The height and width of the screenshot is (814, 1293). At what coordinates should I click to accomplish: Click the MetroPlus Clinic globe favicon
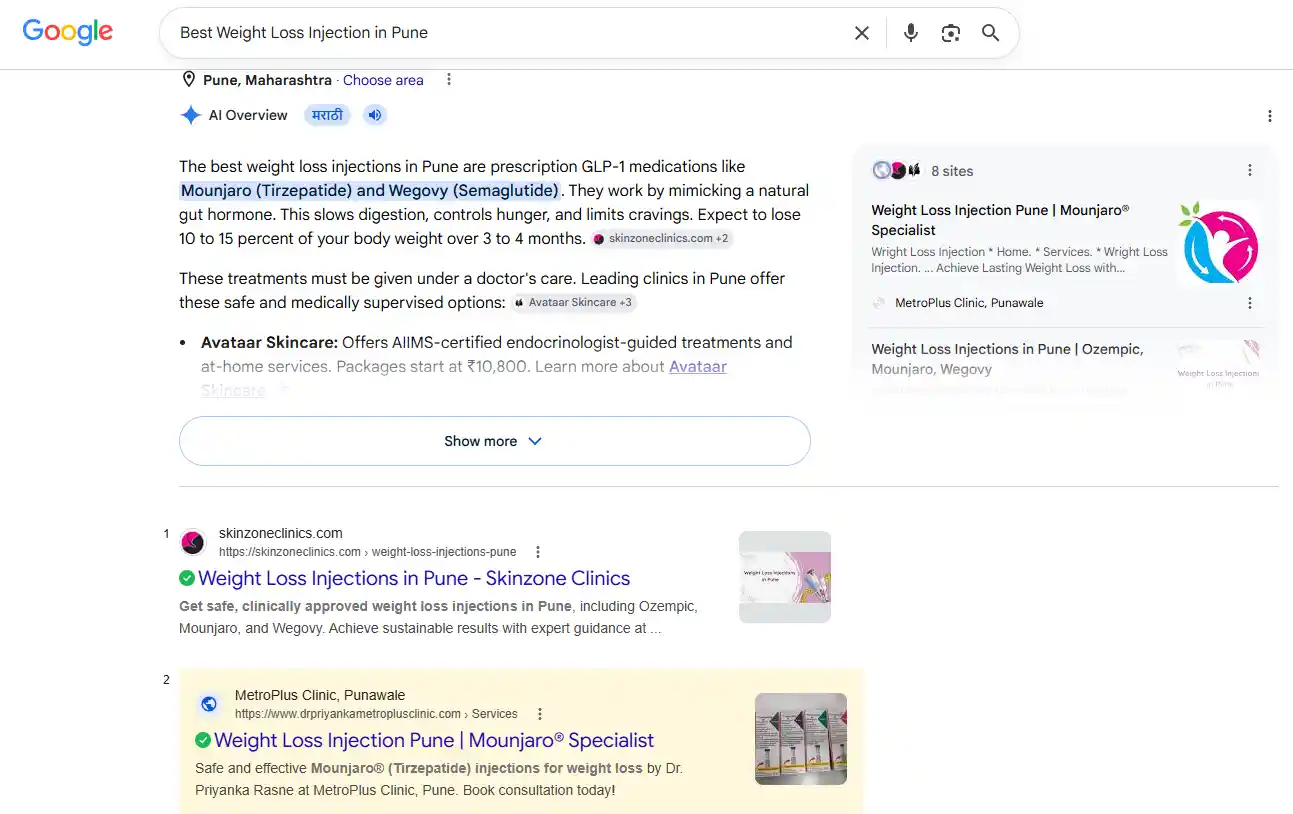coord(209,704)
